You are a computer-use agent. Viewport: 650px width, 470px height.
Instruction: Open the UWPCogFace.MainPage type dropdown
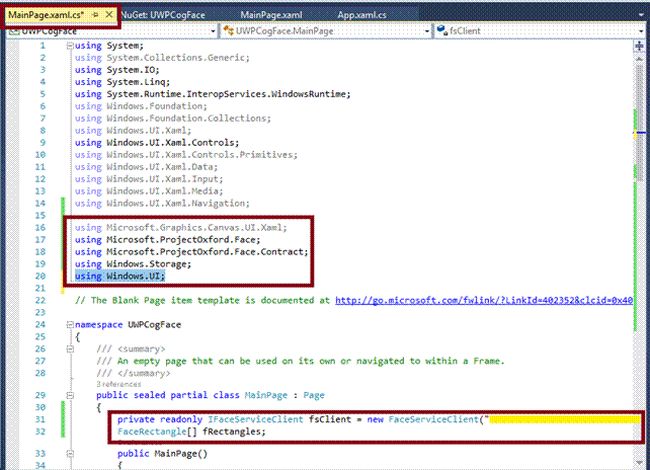point(427,31)
